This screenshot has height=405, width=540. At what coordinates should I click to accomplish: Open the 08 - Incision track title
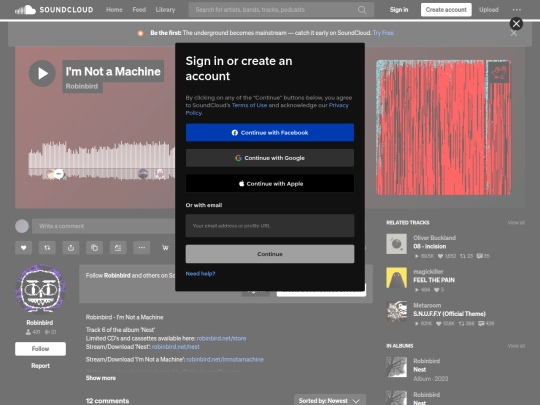[429, 247]
